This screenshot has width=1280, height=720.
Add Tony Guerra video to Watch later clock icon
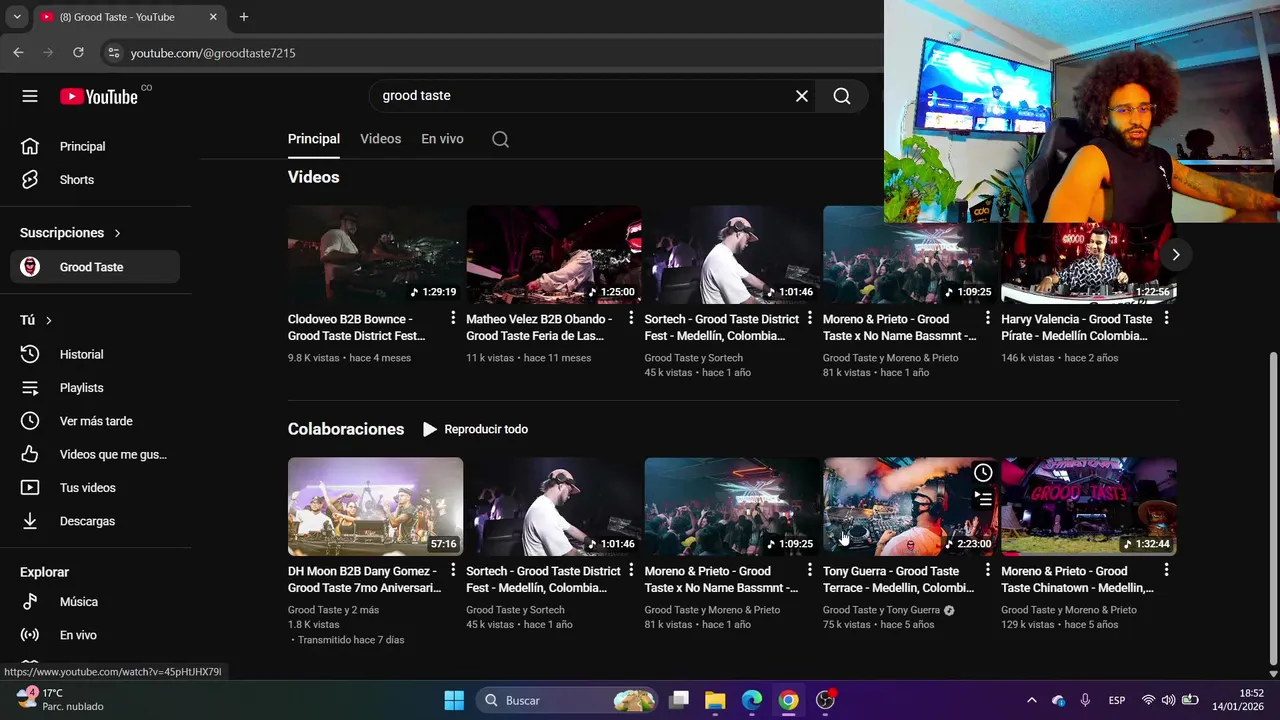(983, 473)
